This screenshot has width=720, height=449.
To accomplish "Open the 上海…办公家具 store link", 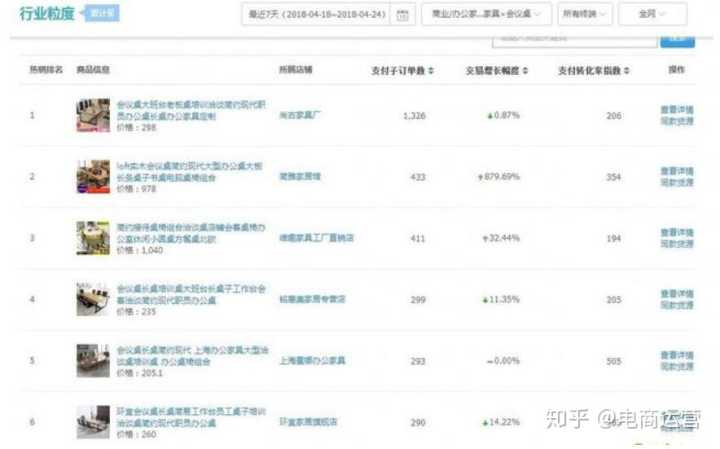I will tap(312, 361).
